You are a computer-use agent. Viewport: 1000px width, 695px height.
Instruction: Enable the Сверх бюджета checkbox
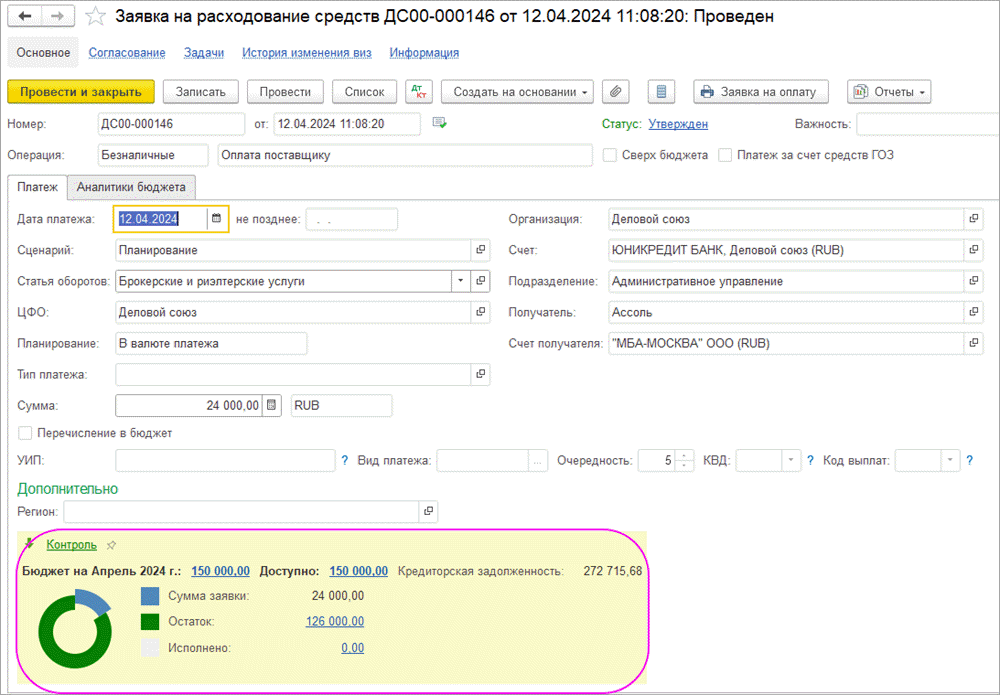pyautogui.click(x=610, y=155)
